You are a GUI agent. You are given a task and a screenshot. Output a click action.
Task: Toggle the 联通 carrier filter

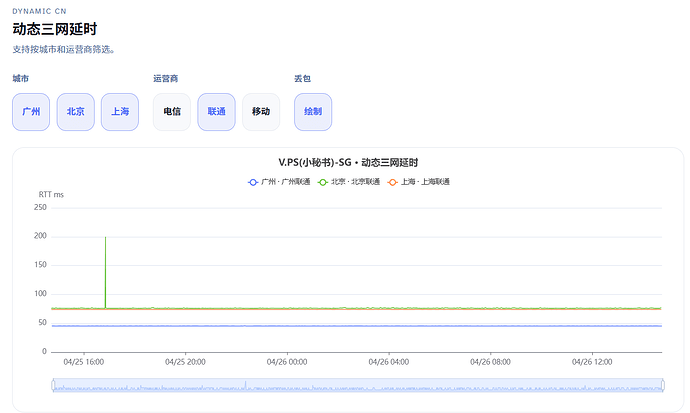217,112
